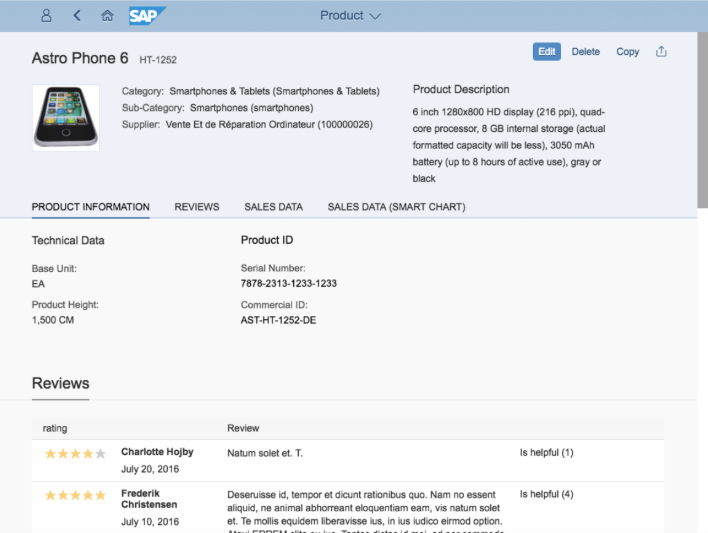708x533 pixels.
Task: Click the Is helpful (4) link
Action: click(546, 494)
